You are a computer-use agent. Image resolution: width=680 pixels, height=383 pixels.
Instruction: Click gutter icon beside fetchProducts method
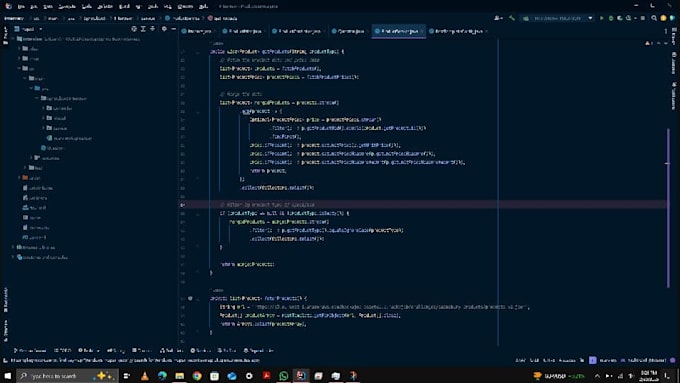coord(190,298)
